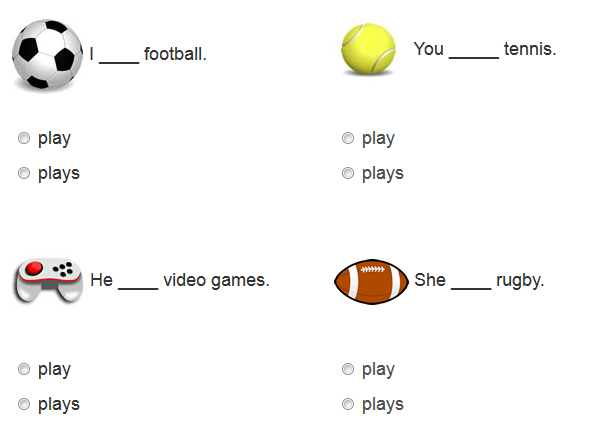601x445 pixels.
Task: Click the yellow tennis ball image
Action: click(x=370, y=50)
